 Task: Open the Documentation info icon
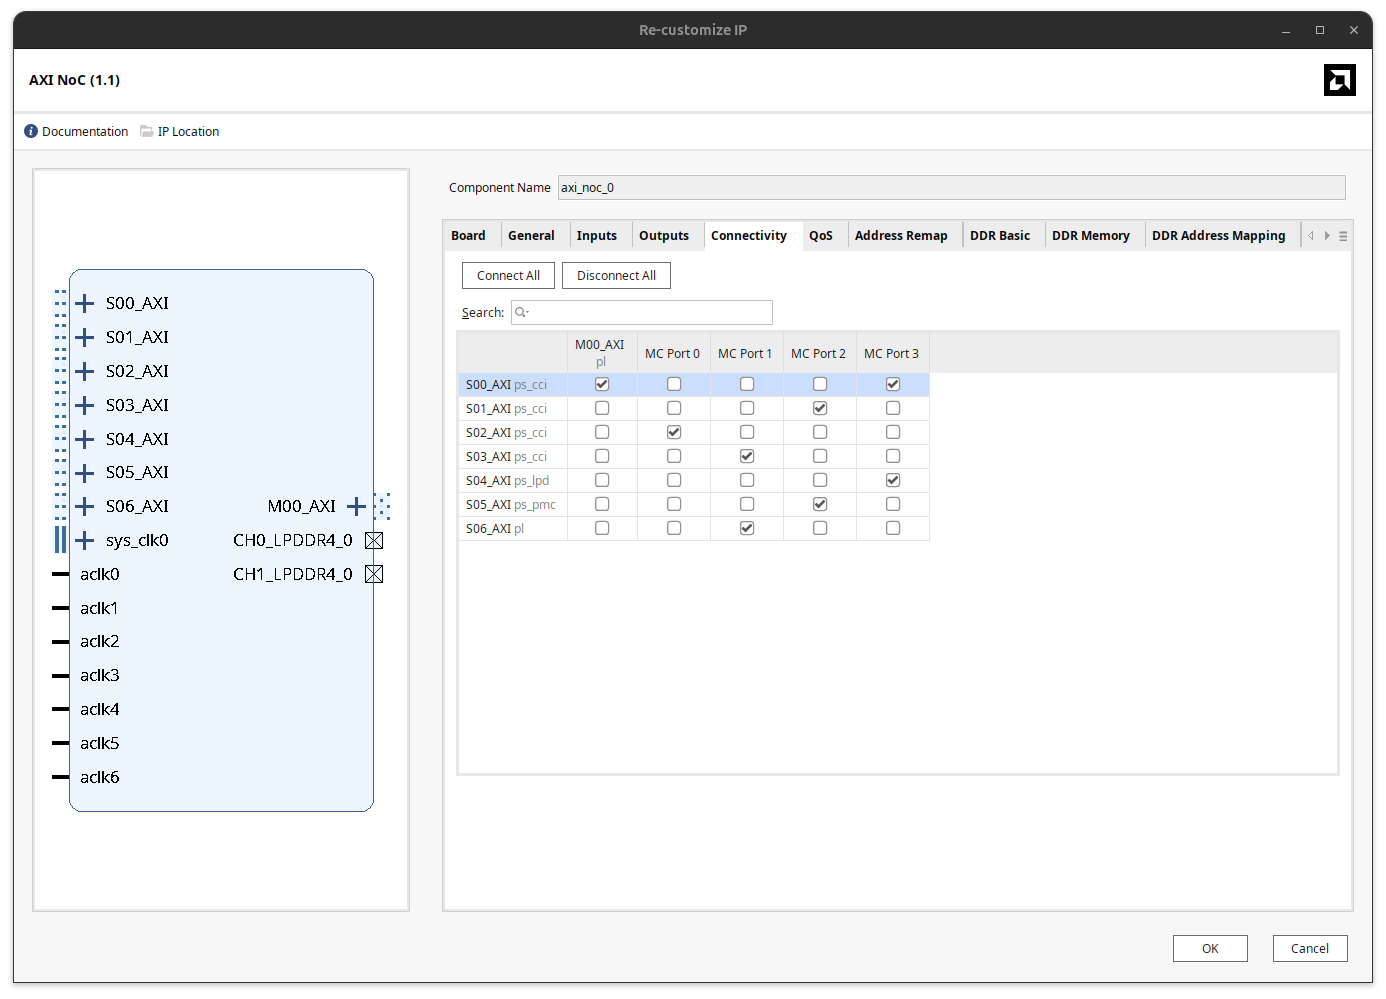point(31,131)
